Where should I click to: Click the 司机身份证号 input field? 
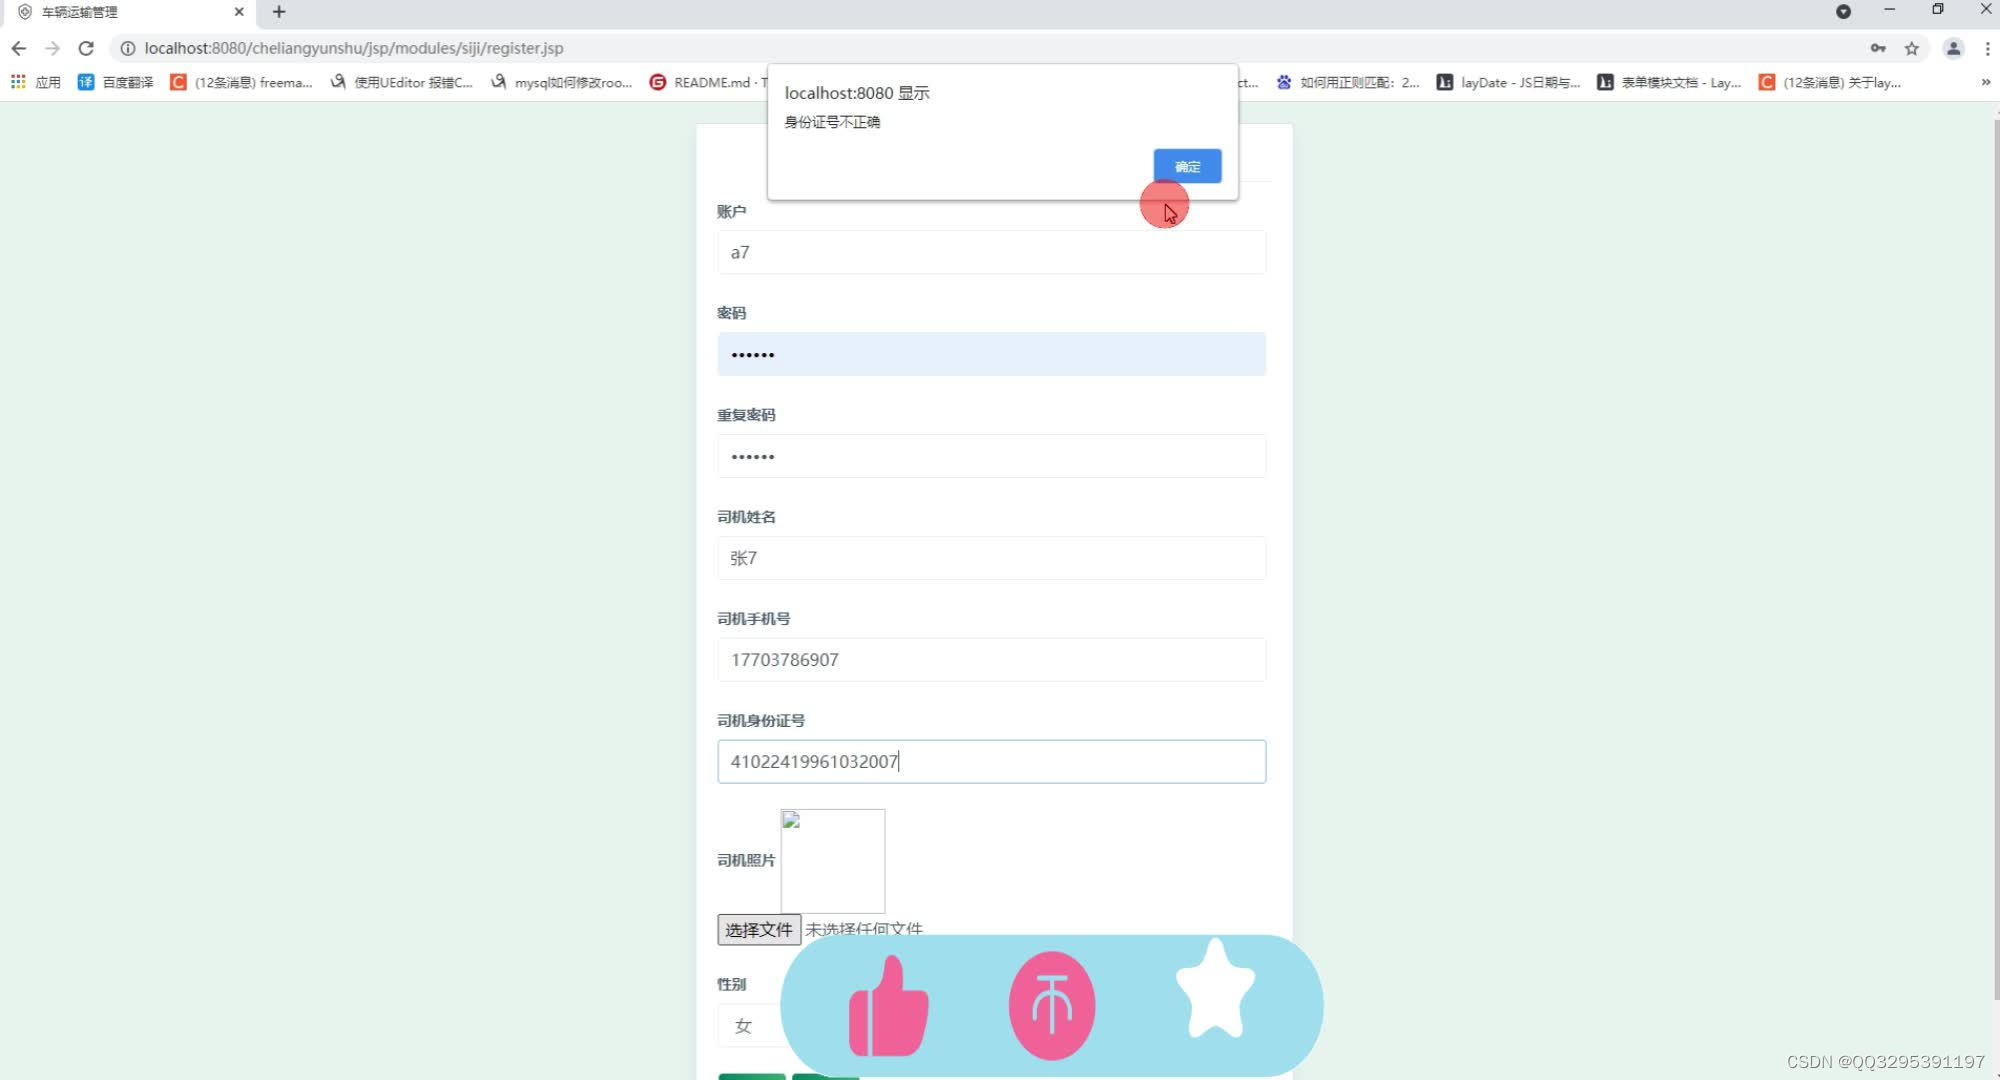[x=991, y=762]
